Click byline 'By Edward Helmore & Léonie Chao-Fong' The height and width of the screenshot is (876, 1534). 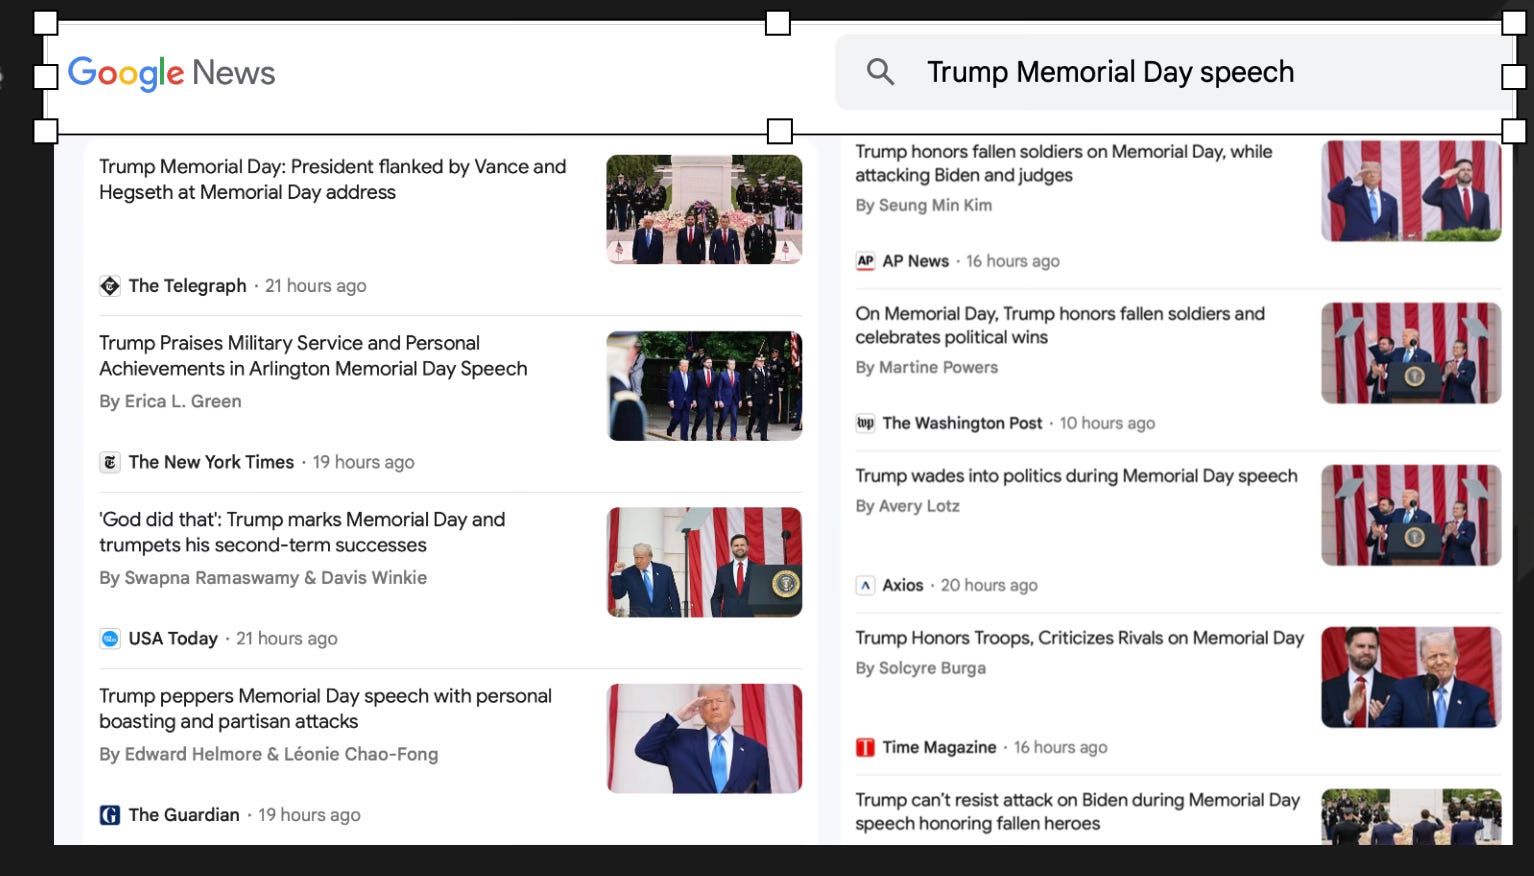268,754
